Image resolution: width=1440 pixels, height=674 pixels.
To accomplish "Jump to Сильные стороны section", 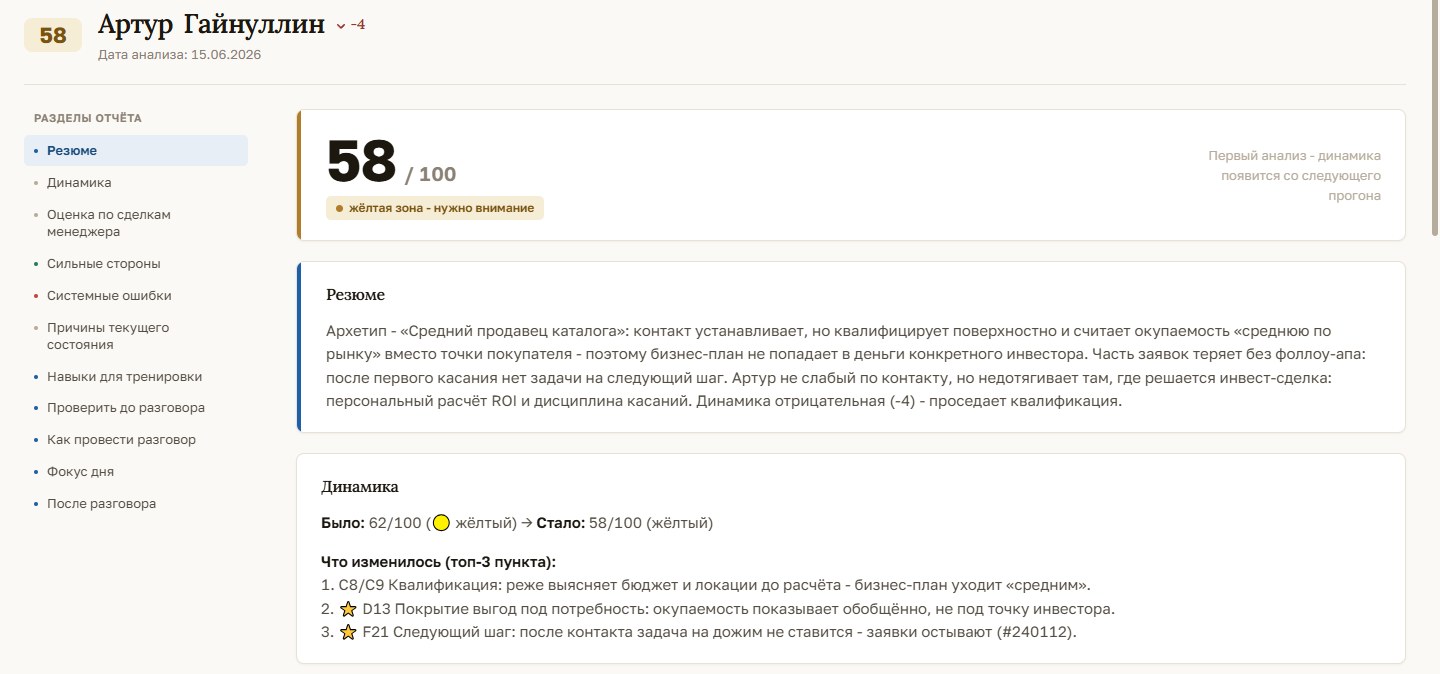I will click(x=136, y=264).
